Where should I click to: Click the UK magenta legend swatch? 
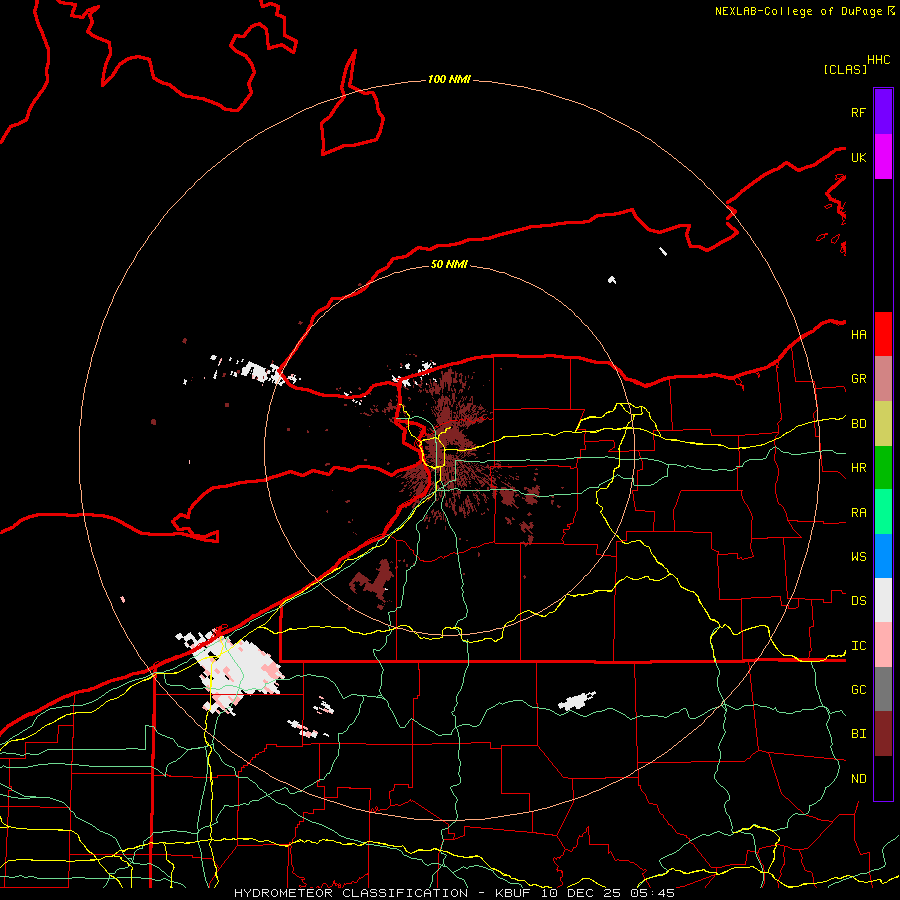883,157
